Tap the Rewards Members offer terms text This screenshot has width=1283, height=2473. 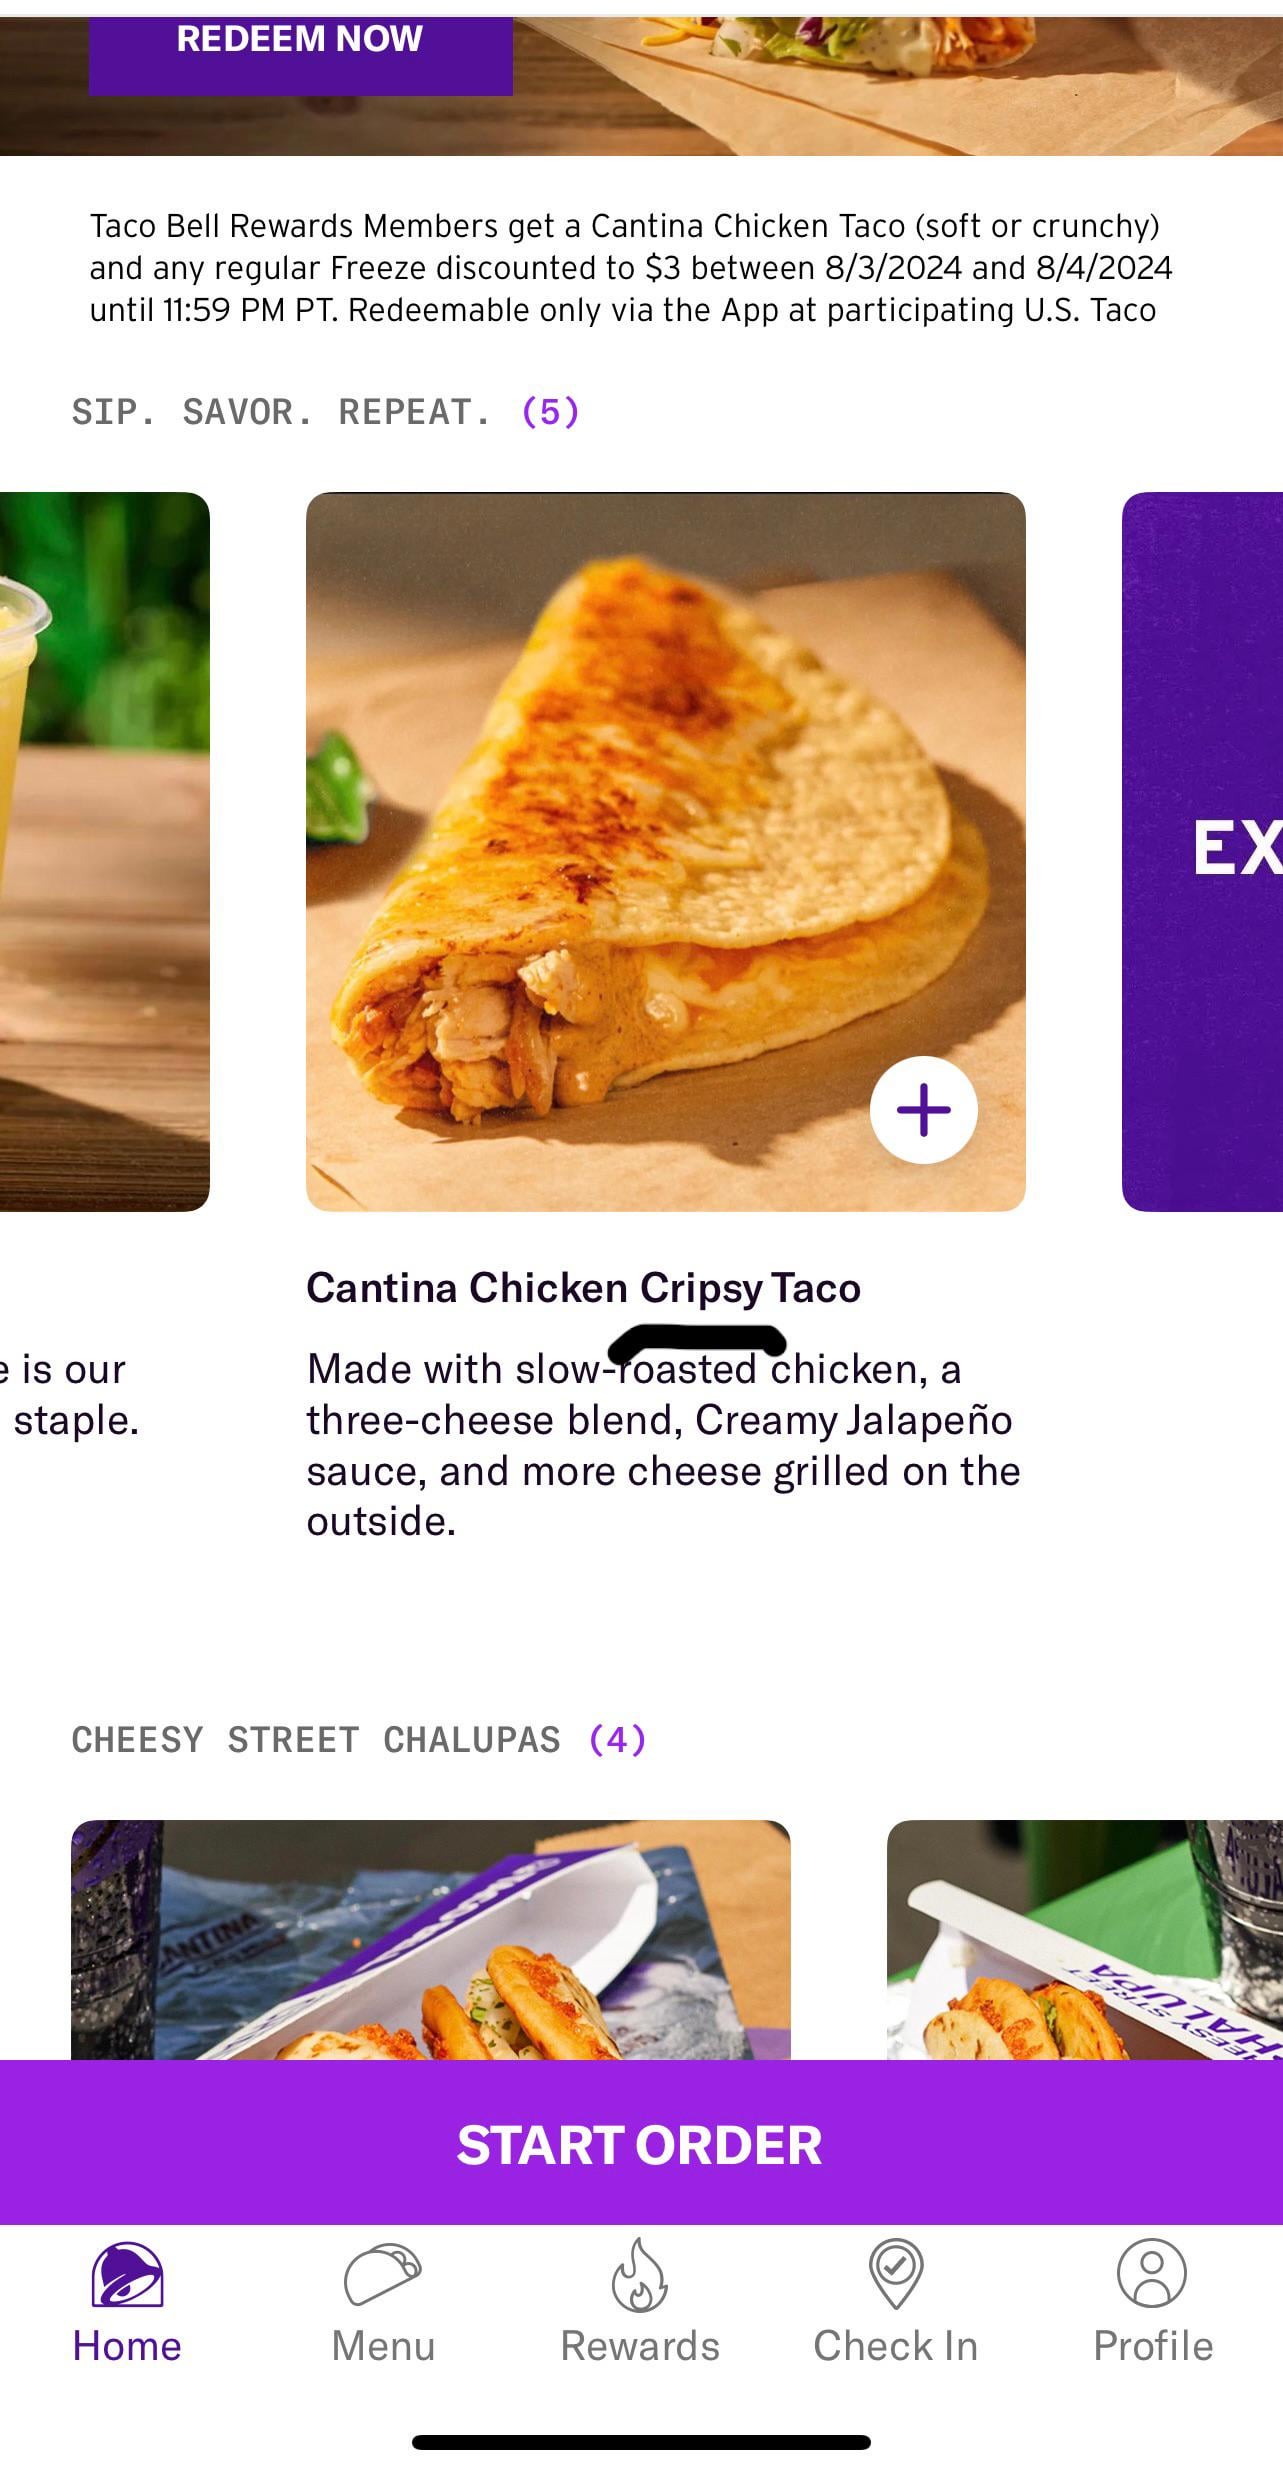point(630,268)
